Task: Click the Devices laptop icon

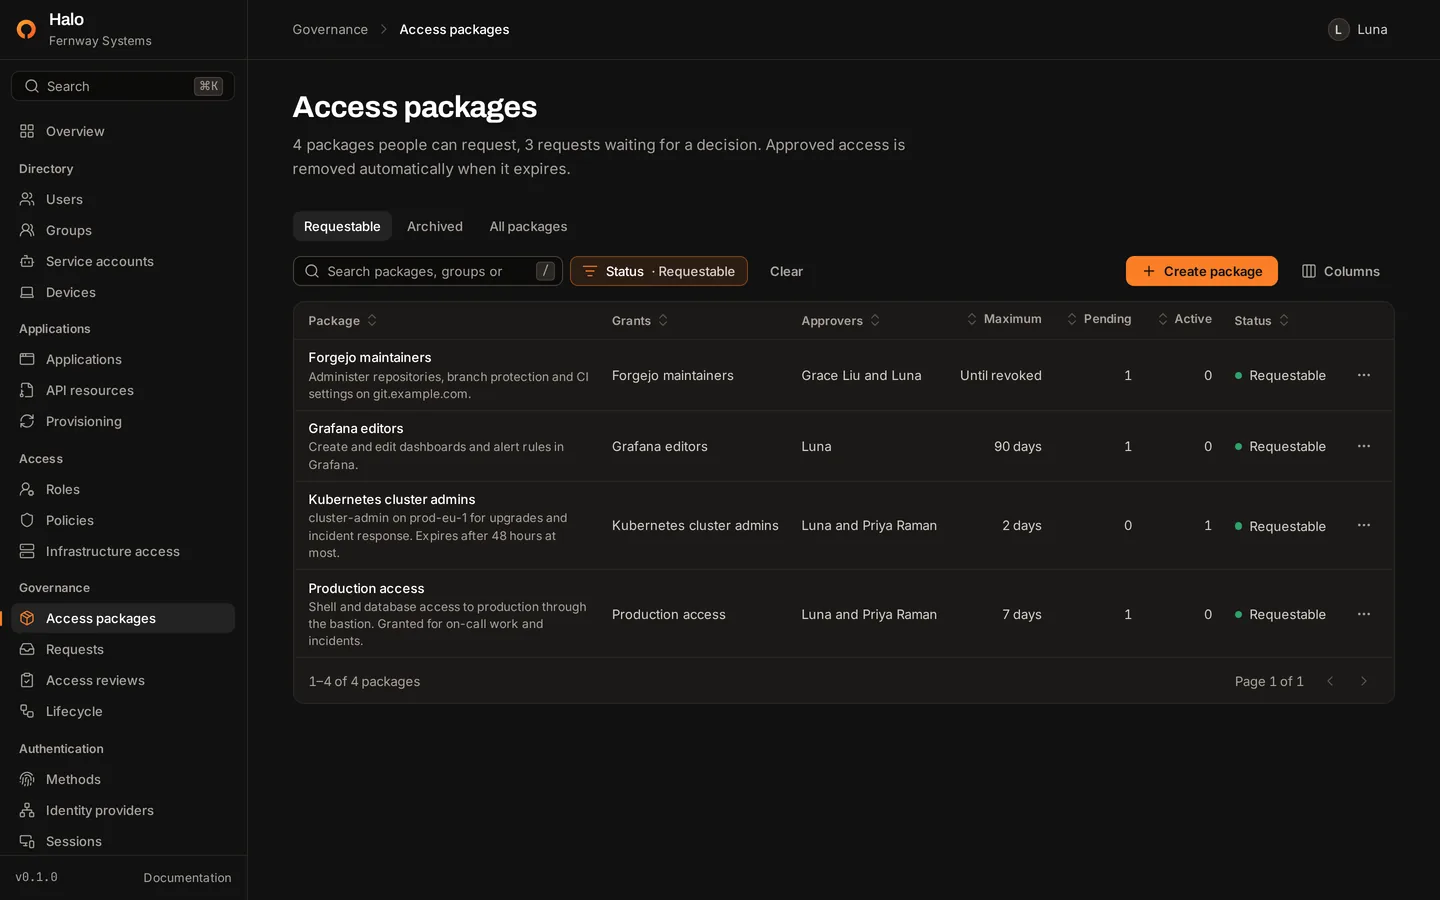Action: click(x=27, y=292)
